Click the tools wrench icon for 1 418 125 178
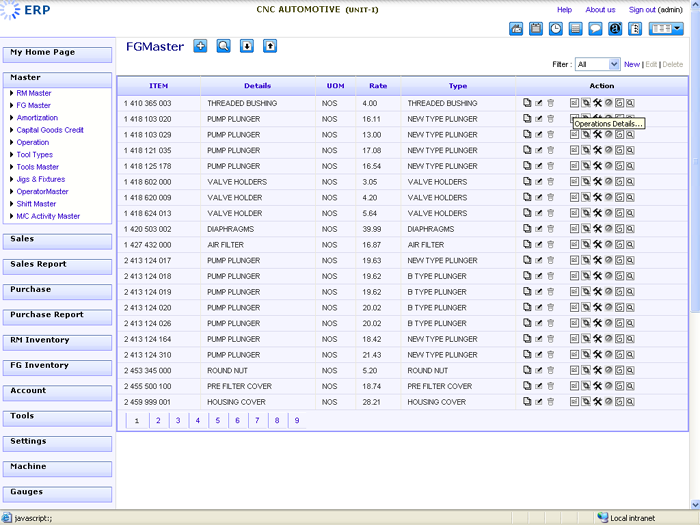 pos(597,166)
